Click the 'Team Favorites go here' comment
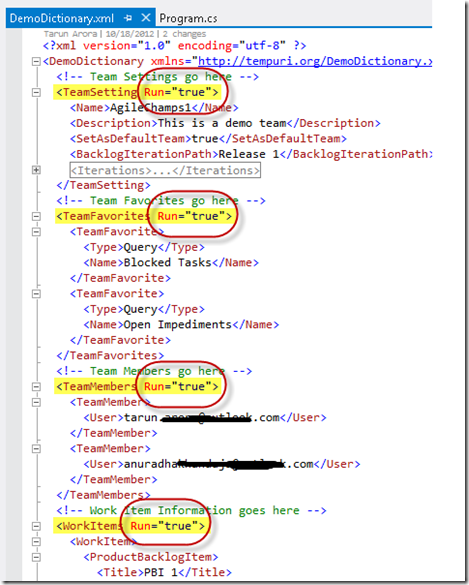 point(161,201)
